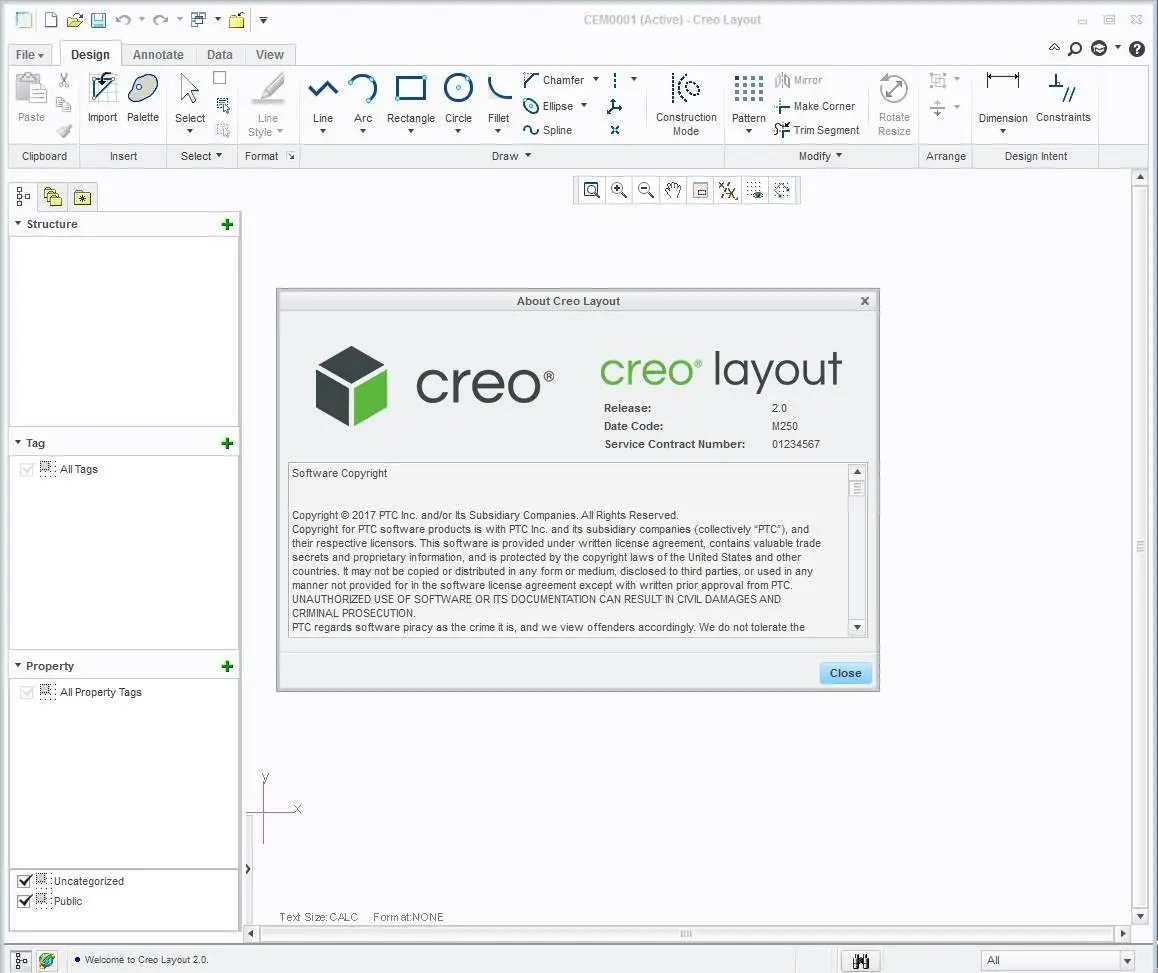Screen dimensions: 1158x973
Task: Click the Refit view icon
Action: tap(592, 191)
